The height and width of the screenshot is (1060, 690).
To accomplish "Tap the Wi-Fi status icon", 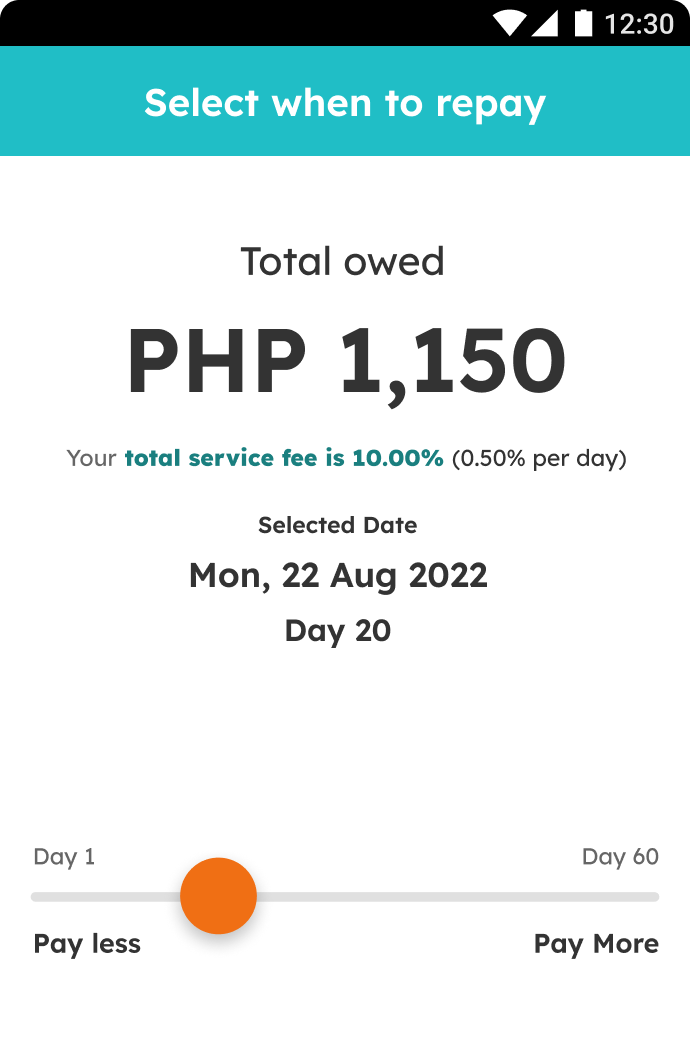I will click(x=508, y=23).
